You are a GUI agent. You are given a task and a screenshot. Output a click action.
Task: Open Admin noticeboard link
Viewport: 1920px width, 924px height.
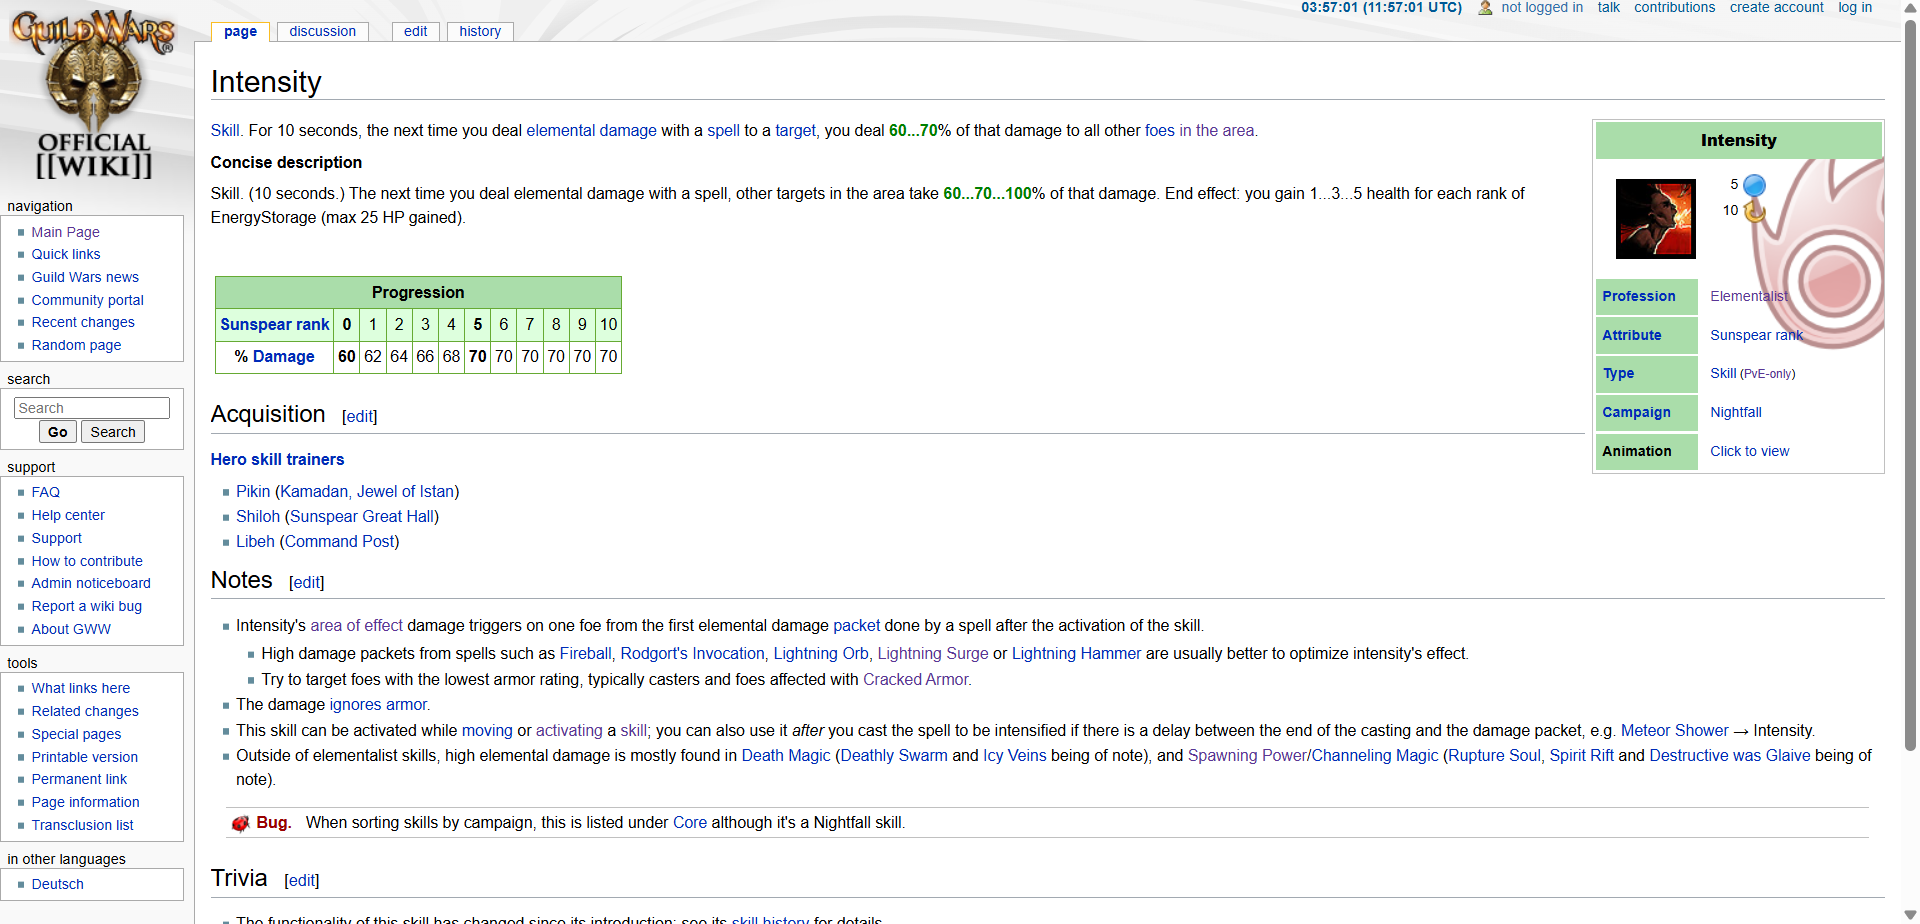pyautogui.click(x=91, y=583)
